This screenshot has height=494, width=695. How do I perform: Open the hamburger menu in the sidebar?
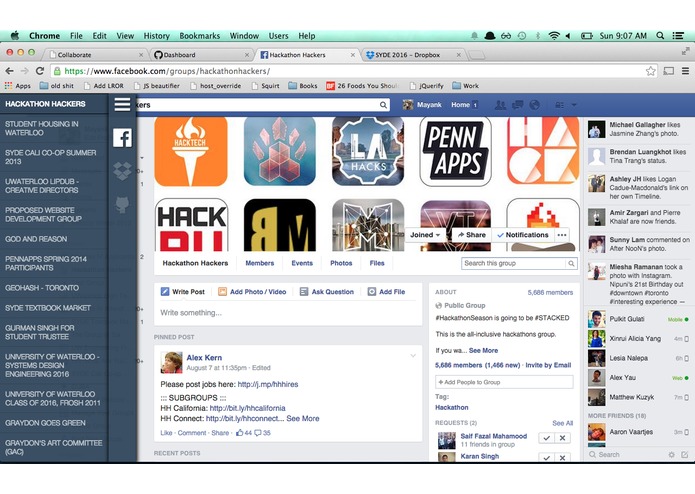[122, 105]
